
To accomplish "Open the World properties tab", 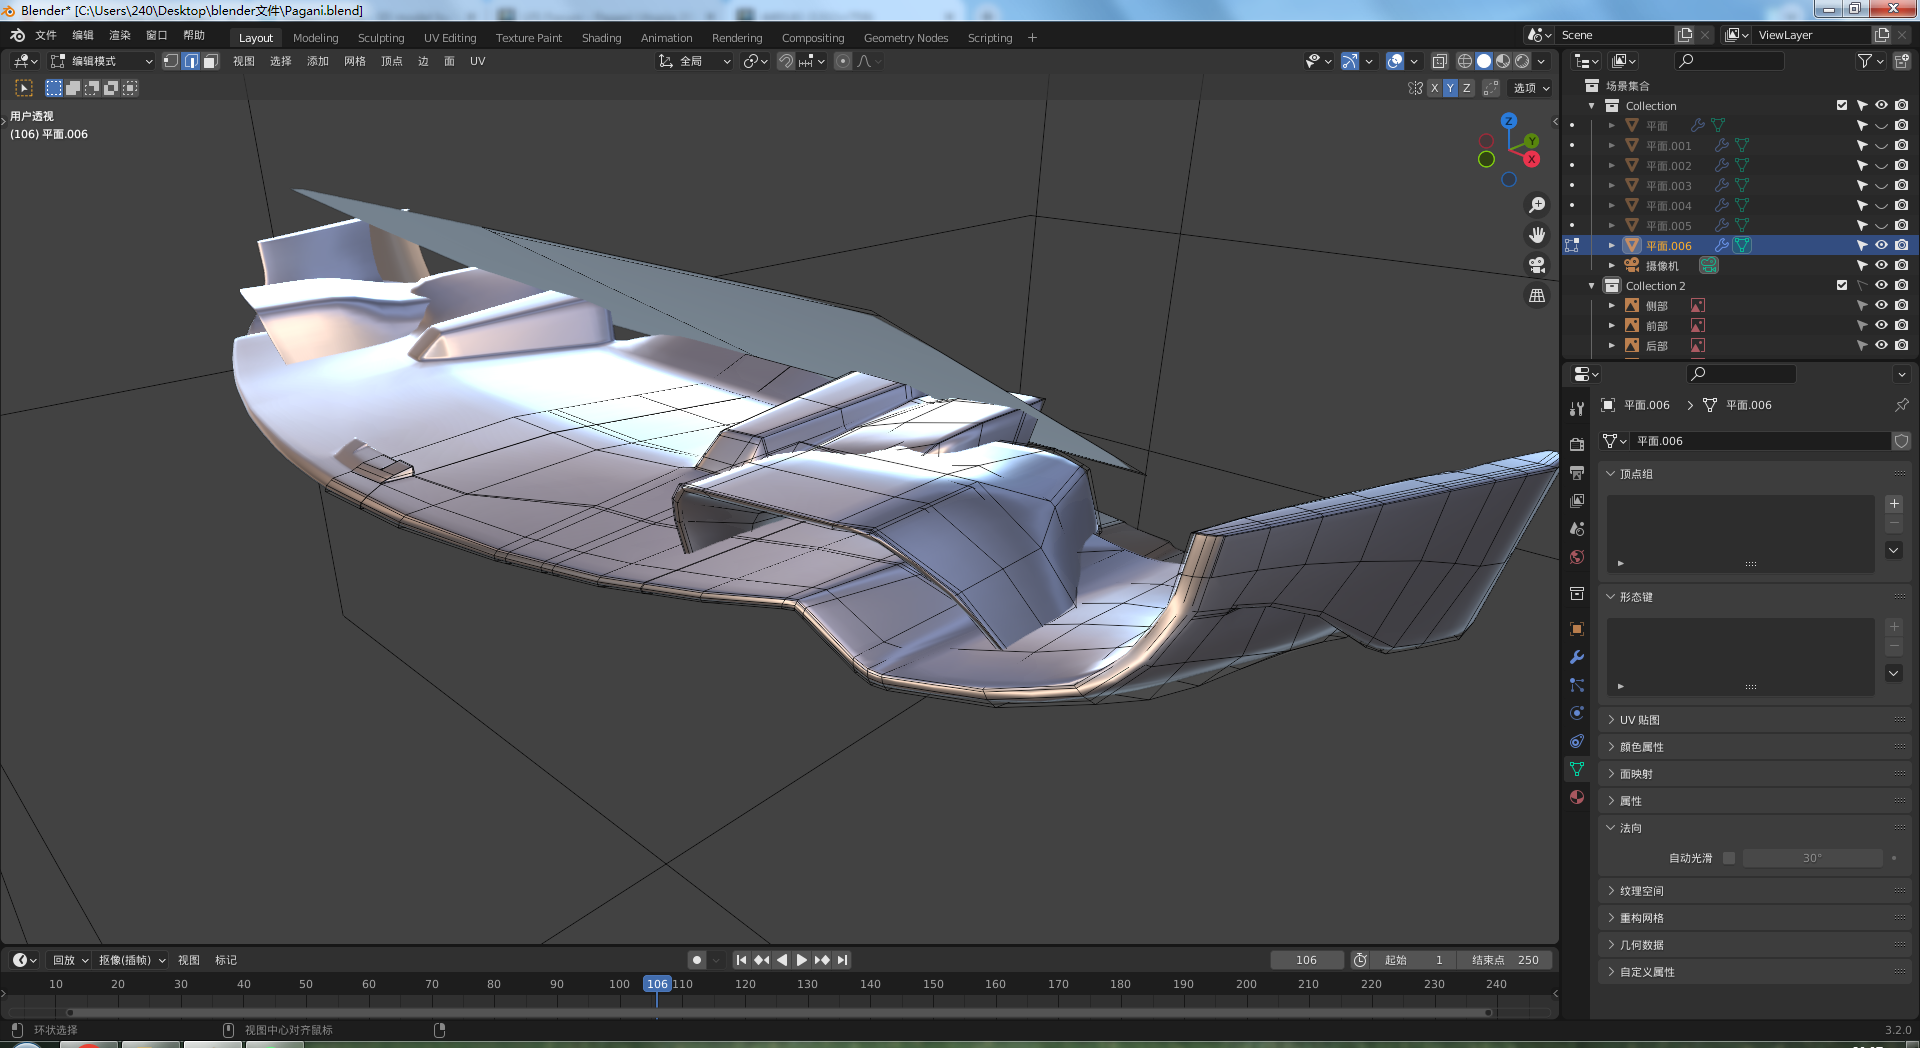I will coord(1577,557).
